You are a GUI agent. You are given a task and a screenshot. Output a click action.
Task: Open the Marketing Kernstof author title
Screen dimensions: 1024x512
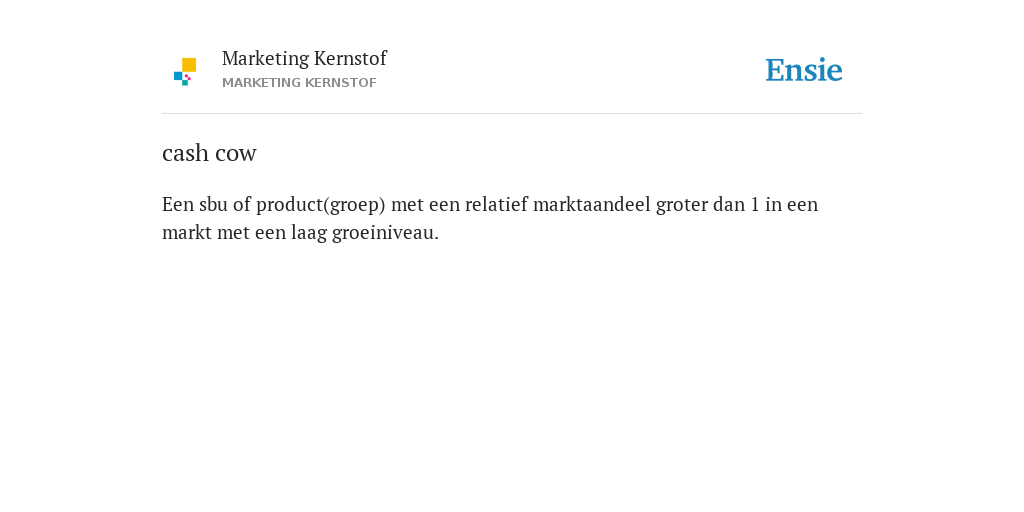click(x=304, y=59)
